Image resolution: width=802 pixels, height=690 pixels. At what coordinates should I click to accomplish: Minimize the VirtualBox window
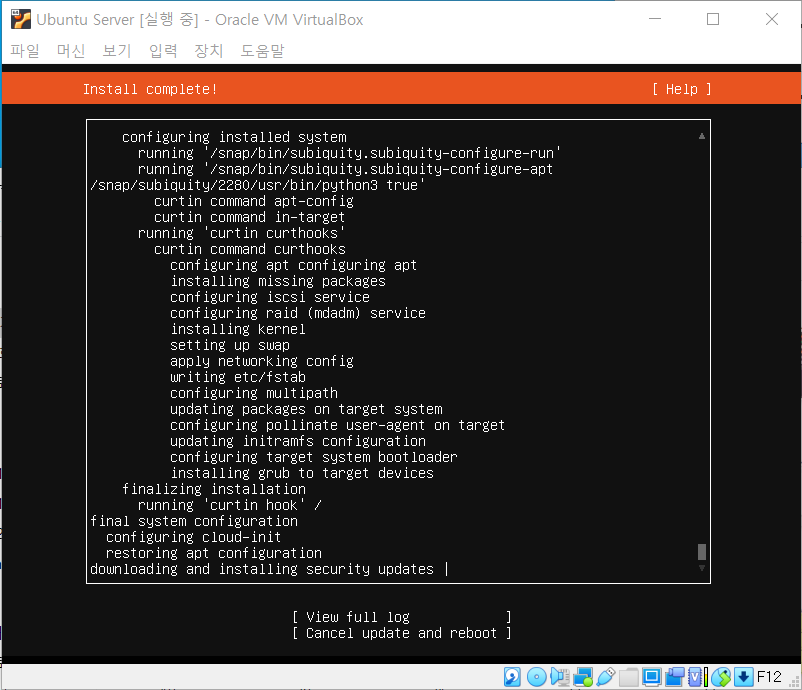(x=655, y=19)
